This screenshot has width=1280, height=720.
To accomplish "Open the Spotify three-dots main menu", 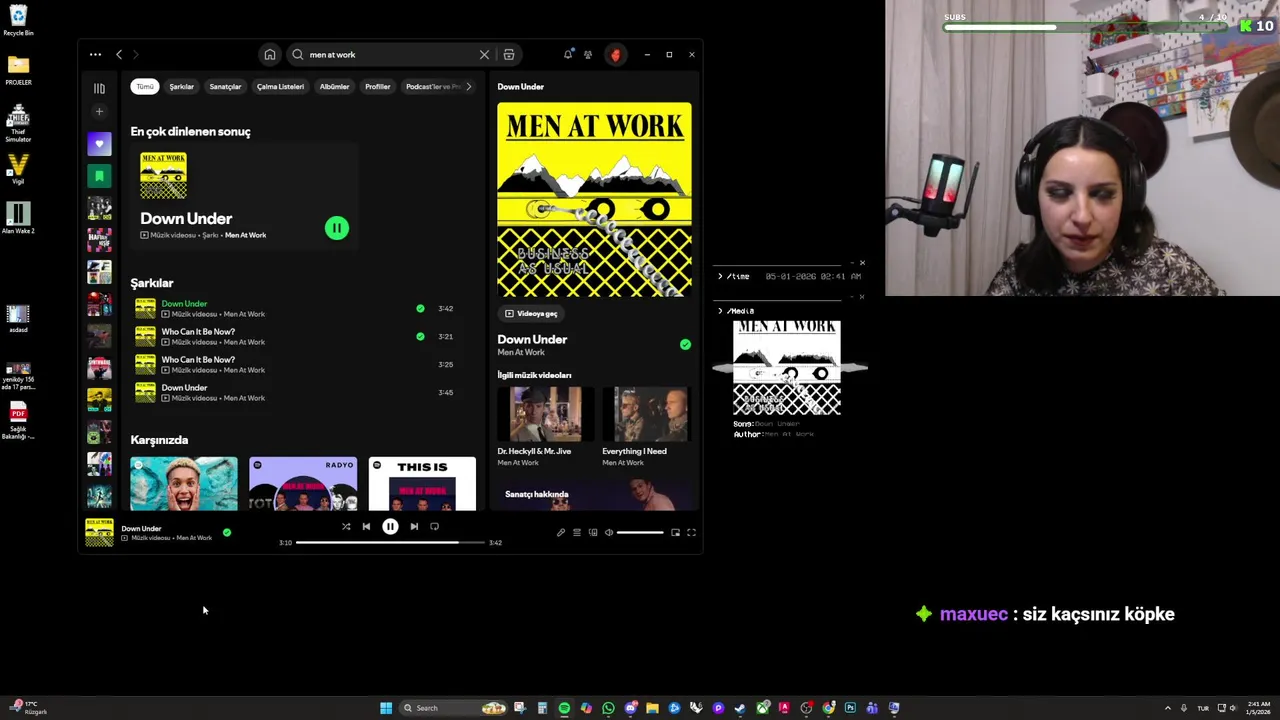I will (95, 55).
